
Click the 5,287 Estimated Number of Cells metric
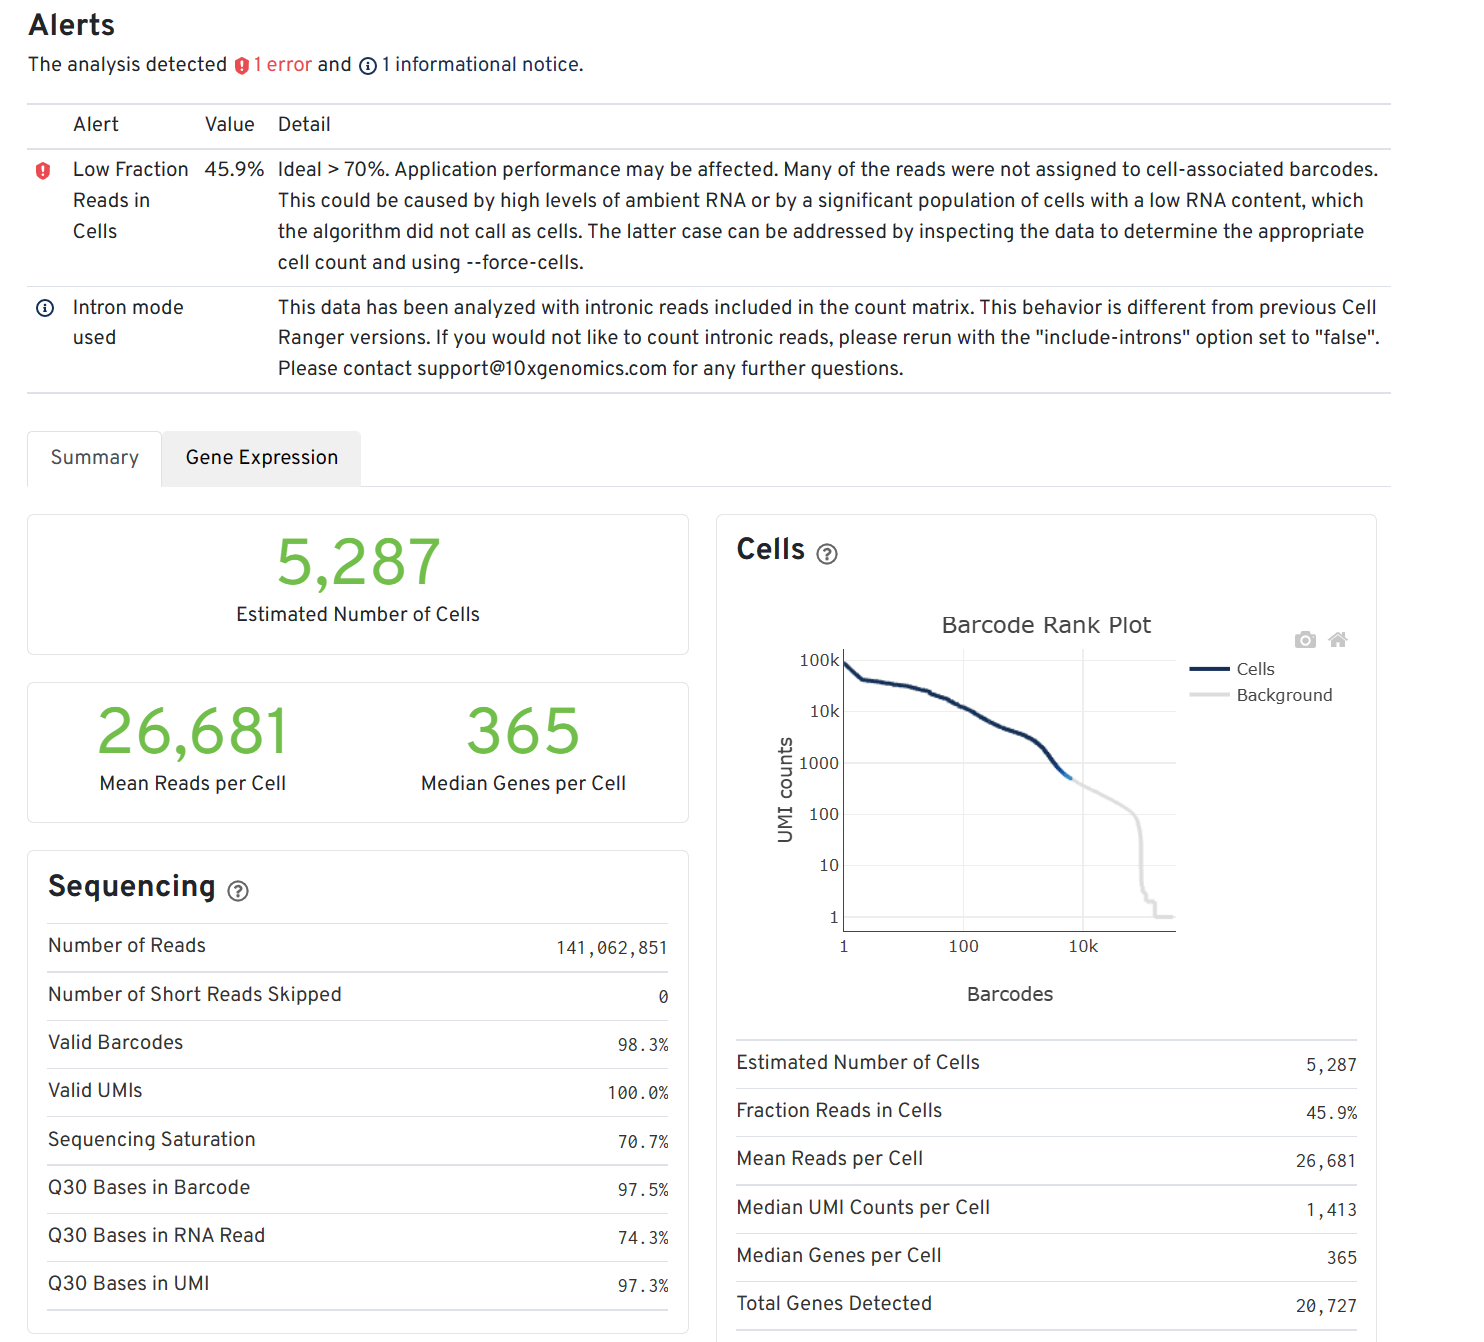[357, 562]
